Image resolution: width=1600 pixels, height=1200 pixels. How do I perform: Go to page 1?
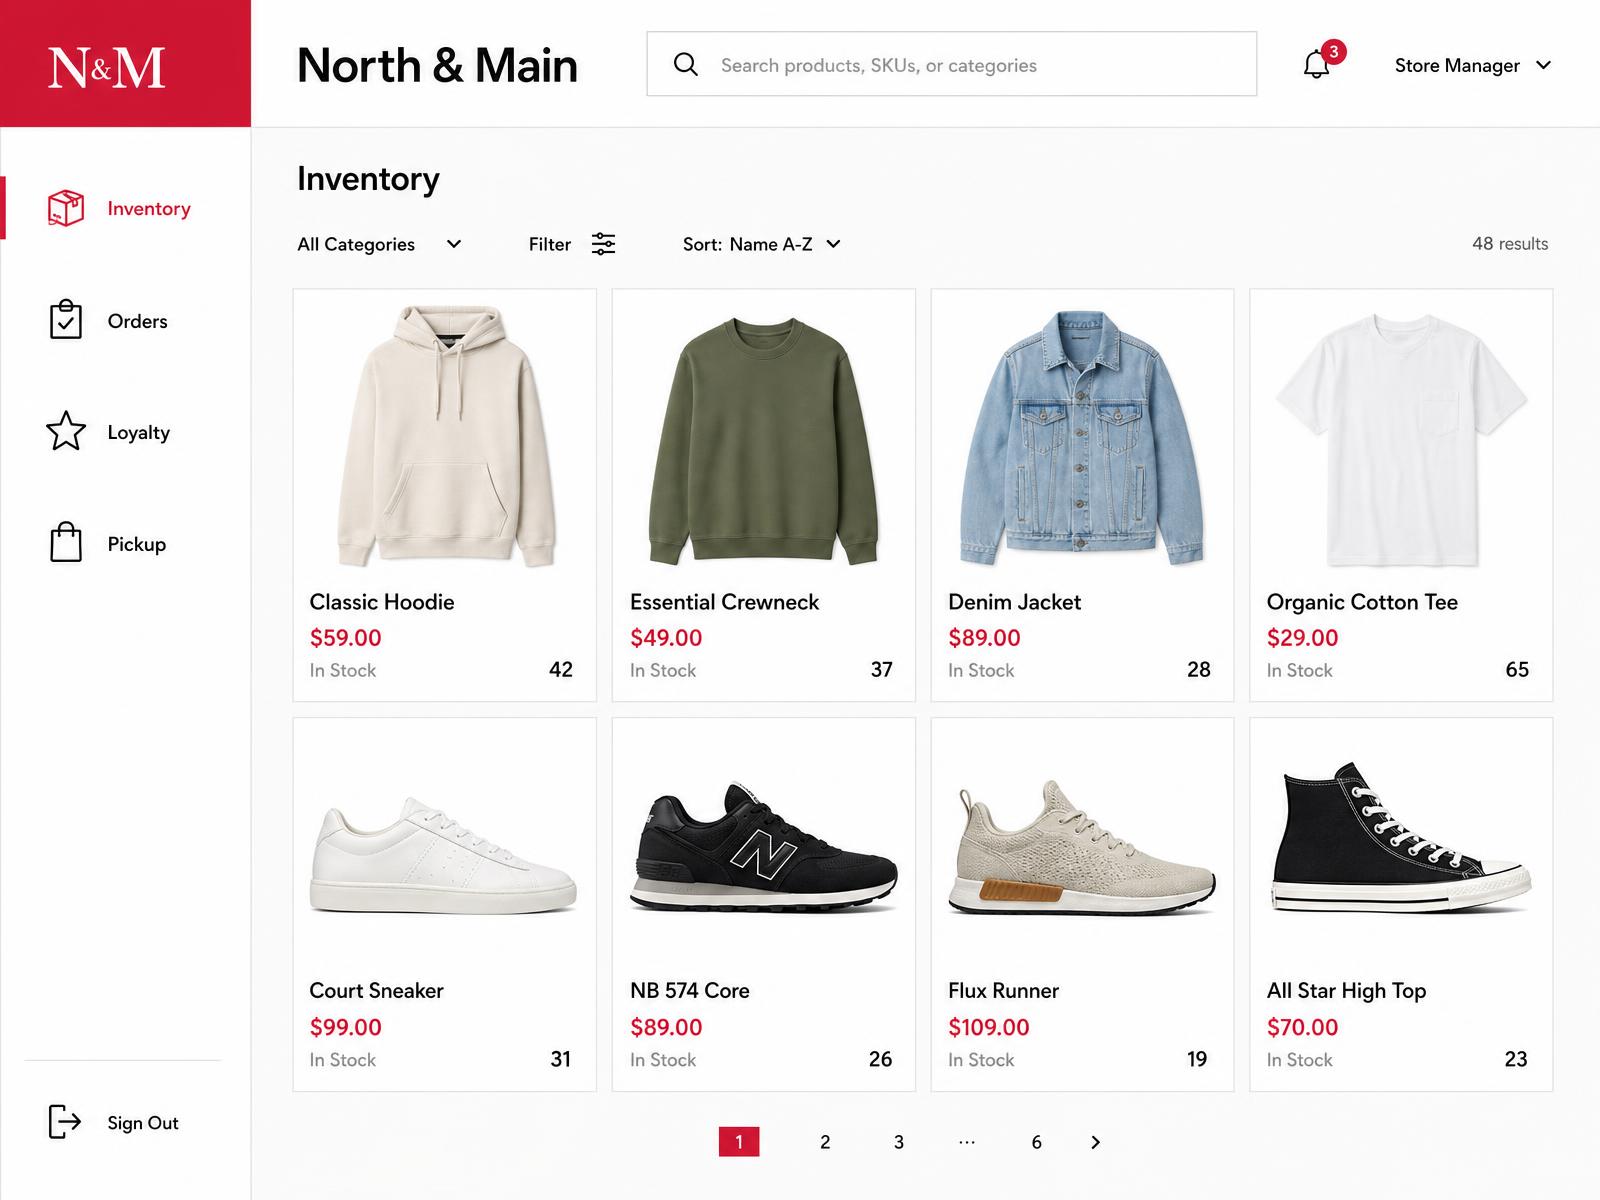tap(739, 1142)
